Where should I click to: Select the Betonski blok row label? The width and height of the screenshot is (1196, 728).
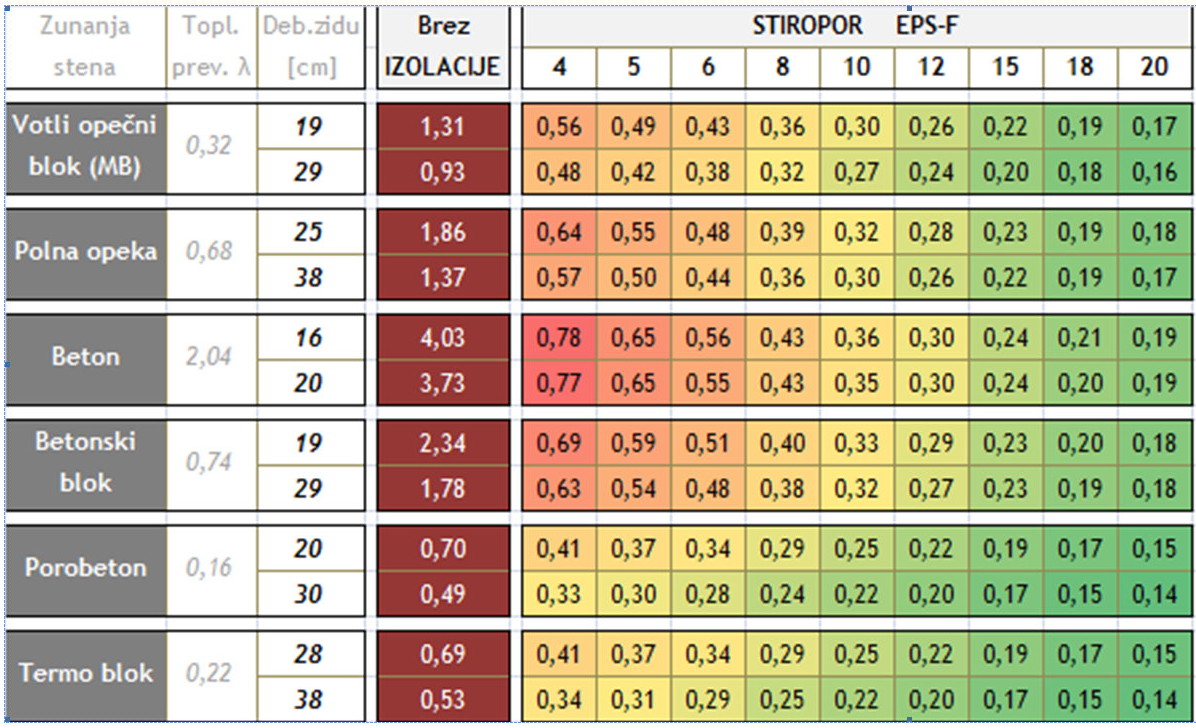[85, 464]
